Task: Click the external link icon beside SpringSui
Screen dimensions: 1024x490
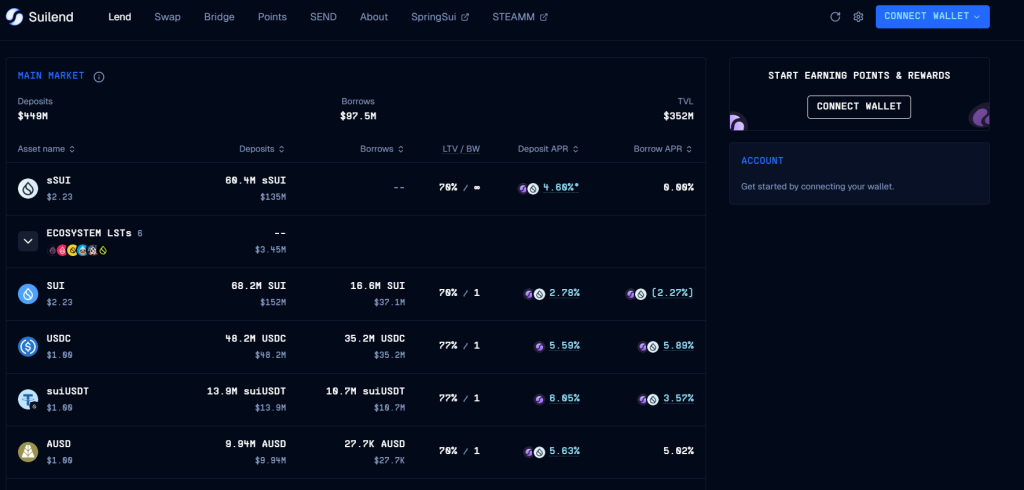Action: coord(465,18)
